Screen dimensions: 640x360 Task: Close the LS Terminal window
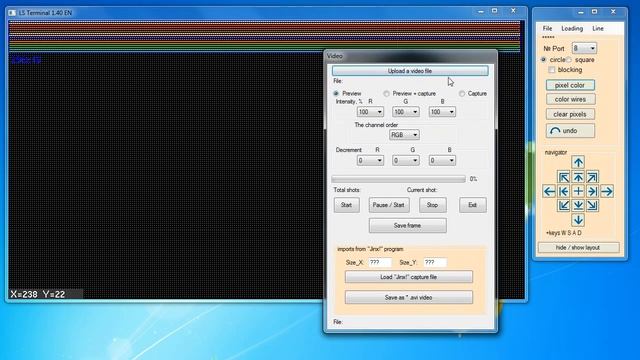513,11
